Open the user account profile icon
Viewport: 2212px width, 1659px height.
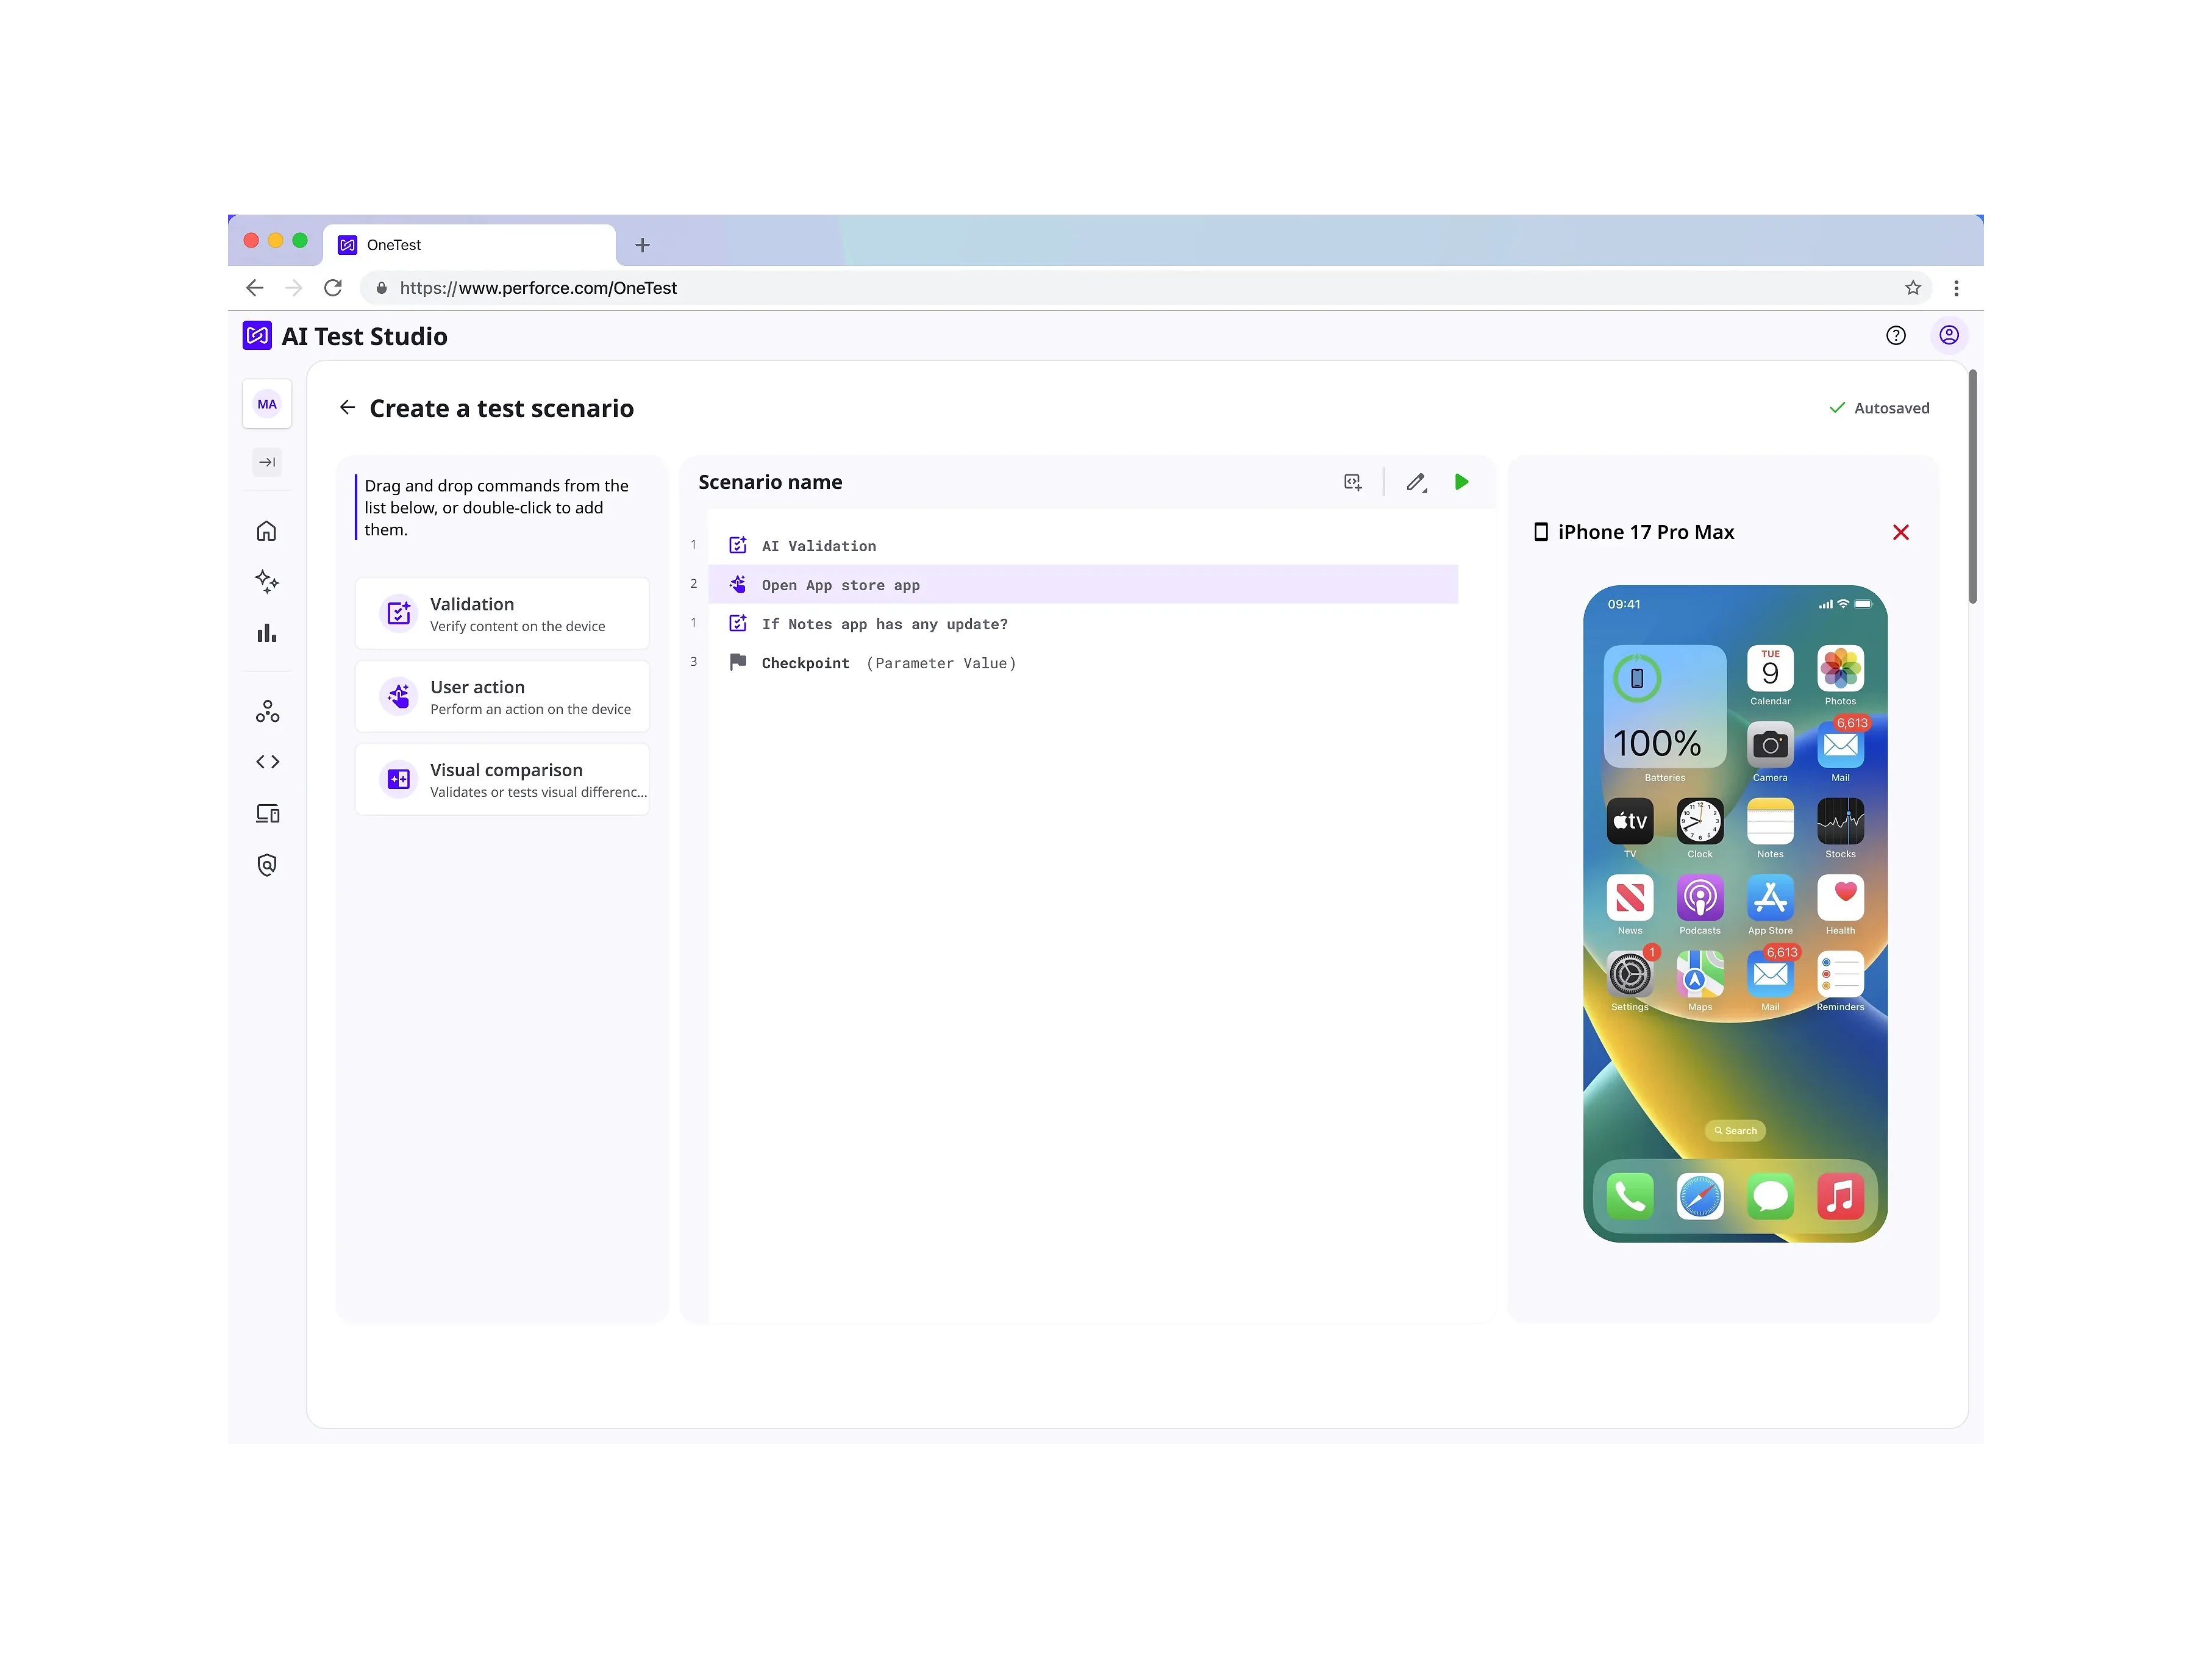[1948, 335]
